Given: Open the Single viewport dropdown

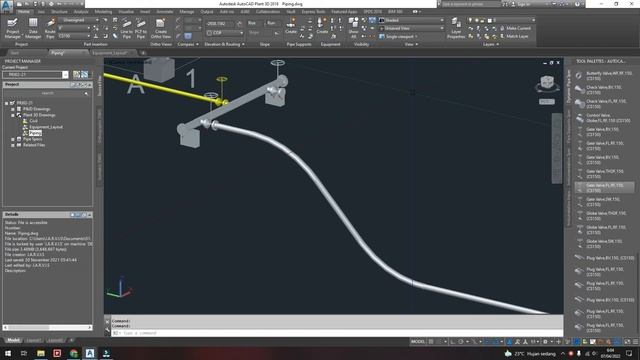Looking at the screenshot, I should [398, 36].
